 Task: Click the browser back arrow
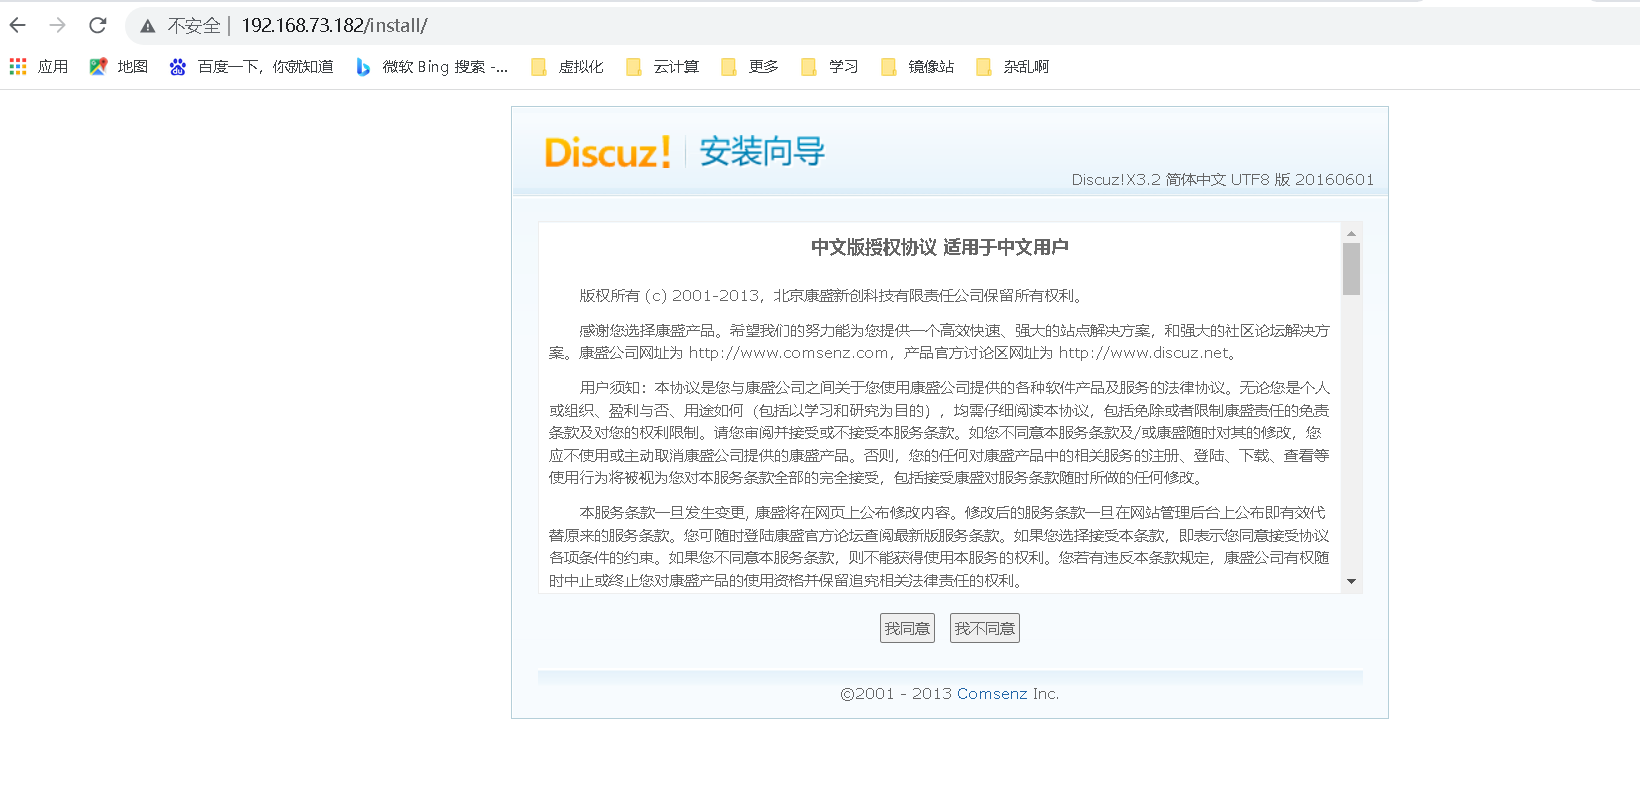pyautogui.click(x=18, y=25)
